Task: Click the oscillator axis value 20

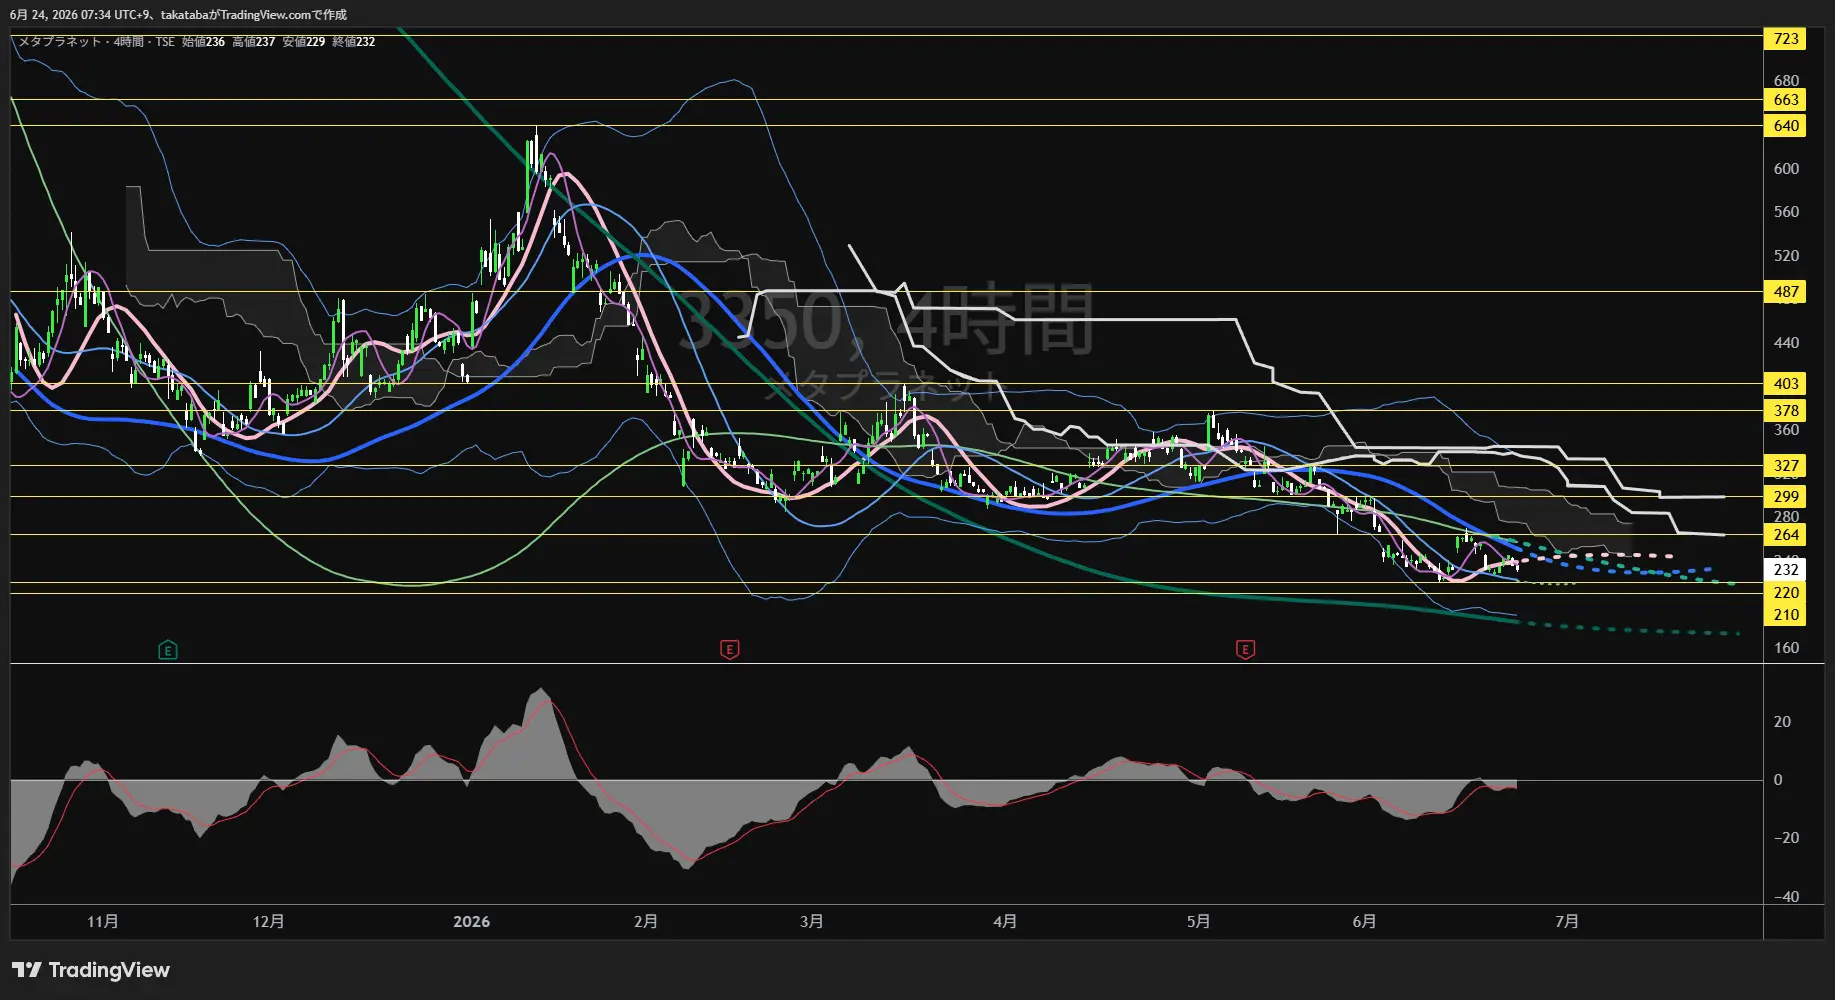Action: [x=1782, y=722]
